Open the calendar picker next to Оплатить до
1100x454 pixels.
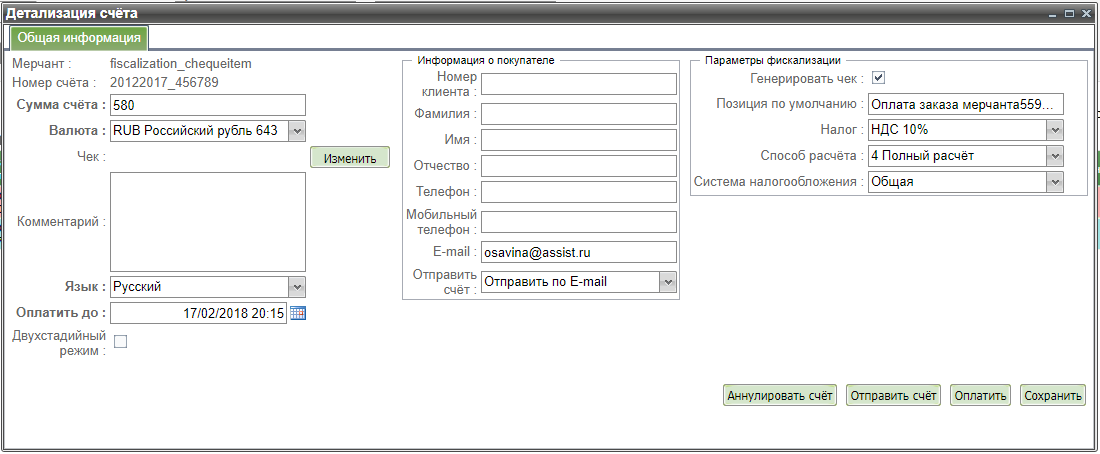tap(298, 313)
